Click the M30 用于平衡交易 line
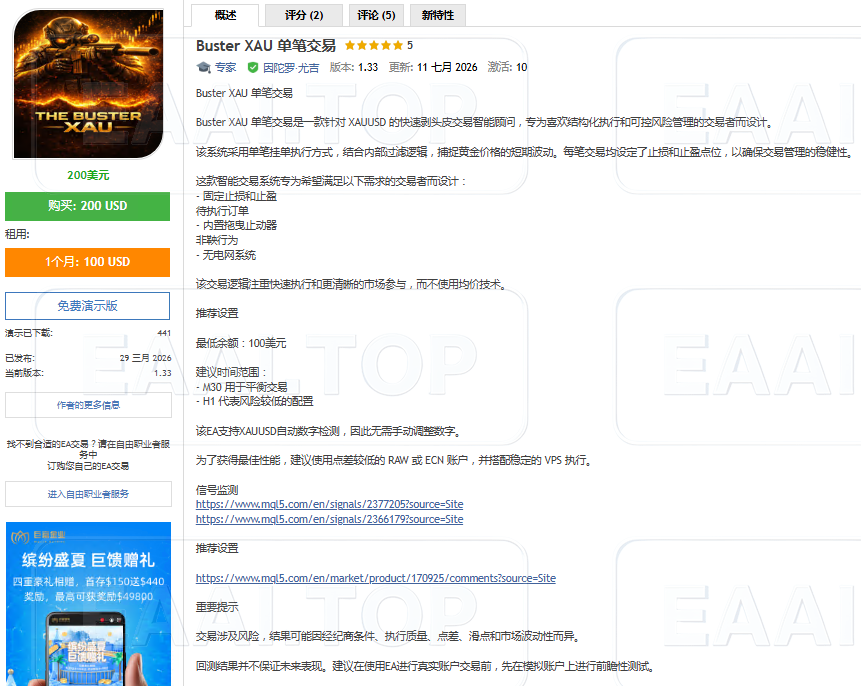This screenshot has height=686, width=861. [x=242, y=387]
